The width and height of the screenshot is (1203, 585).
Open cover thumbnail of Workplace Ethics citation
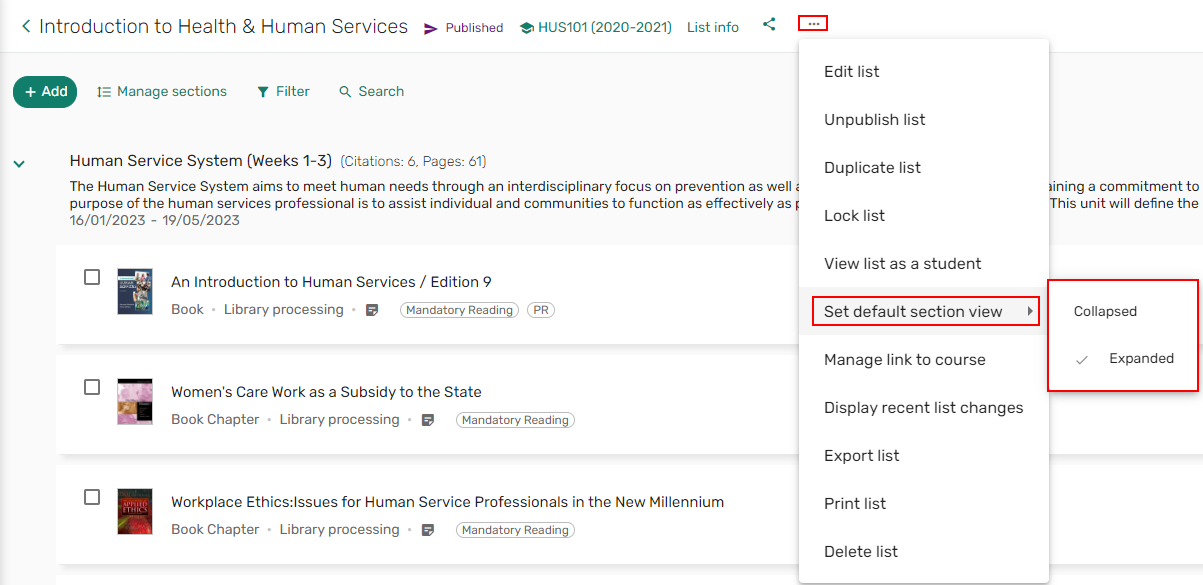[x=135, y=512]
